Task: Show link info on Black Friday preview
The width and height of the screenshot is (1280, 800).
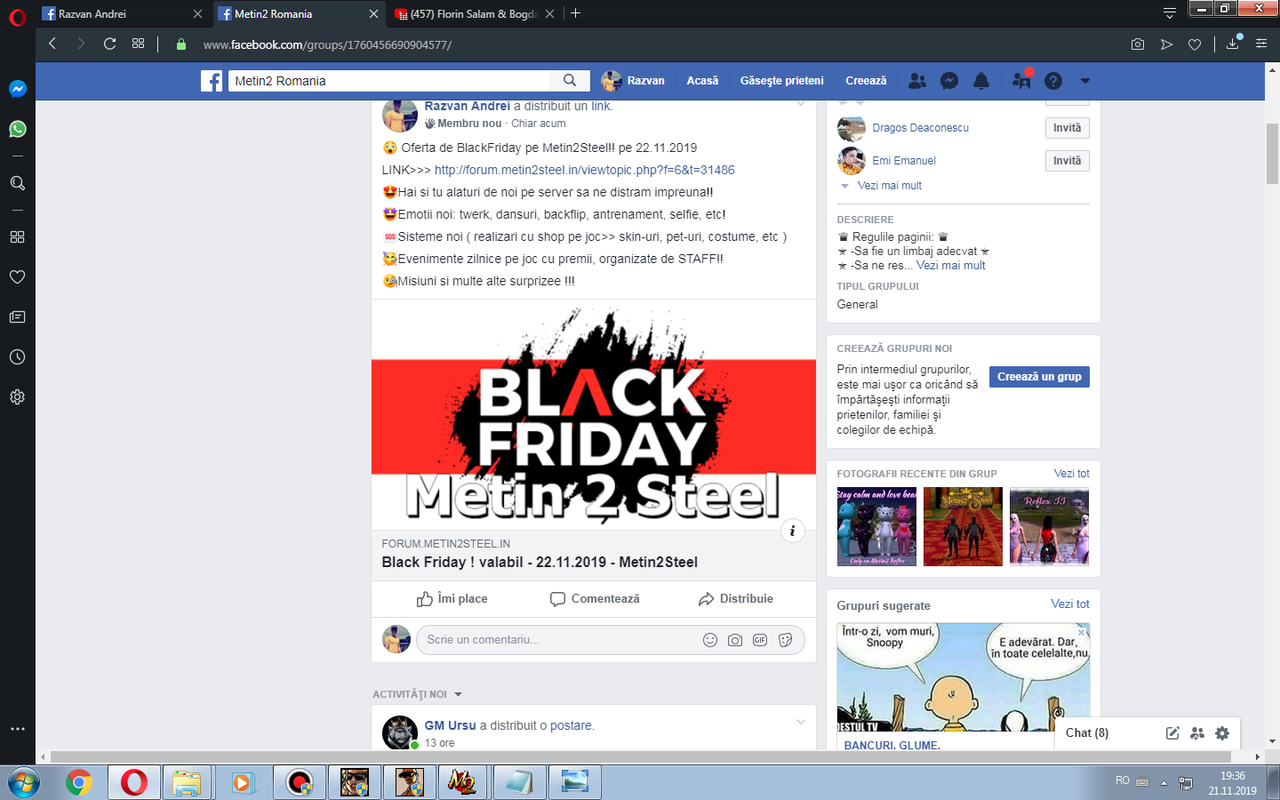Action: coord(792,531)
